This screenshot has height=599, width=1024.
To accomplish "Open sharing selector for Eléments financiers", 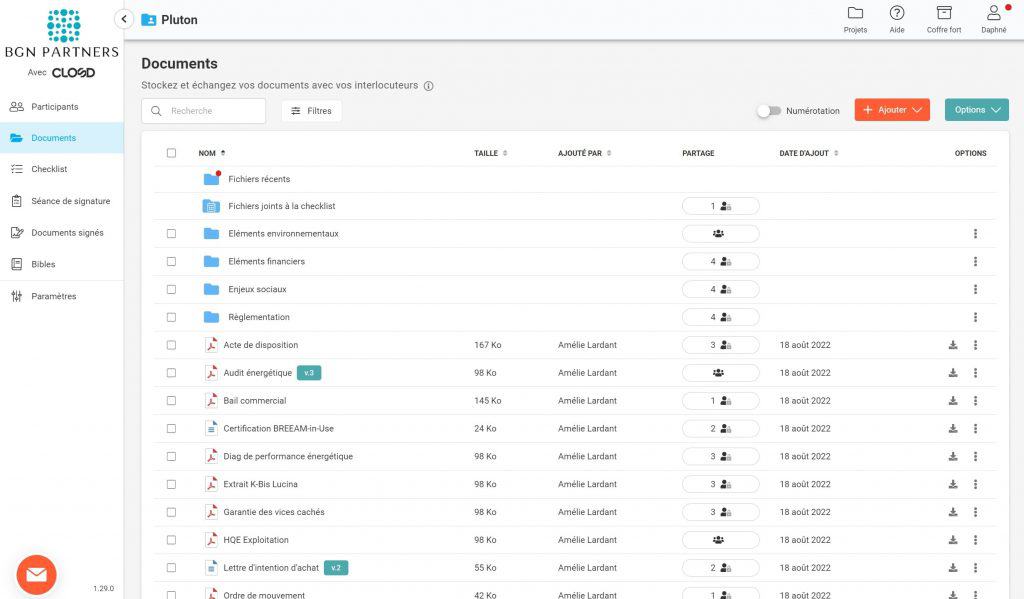I will 720,261.
